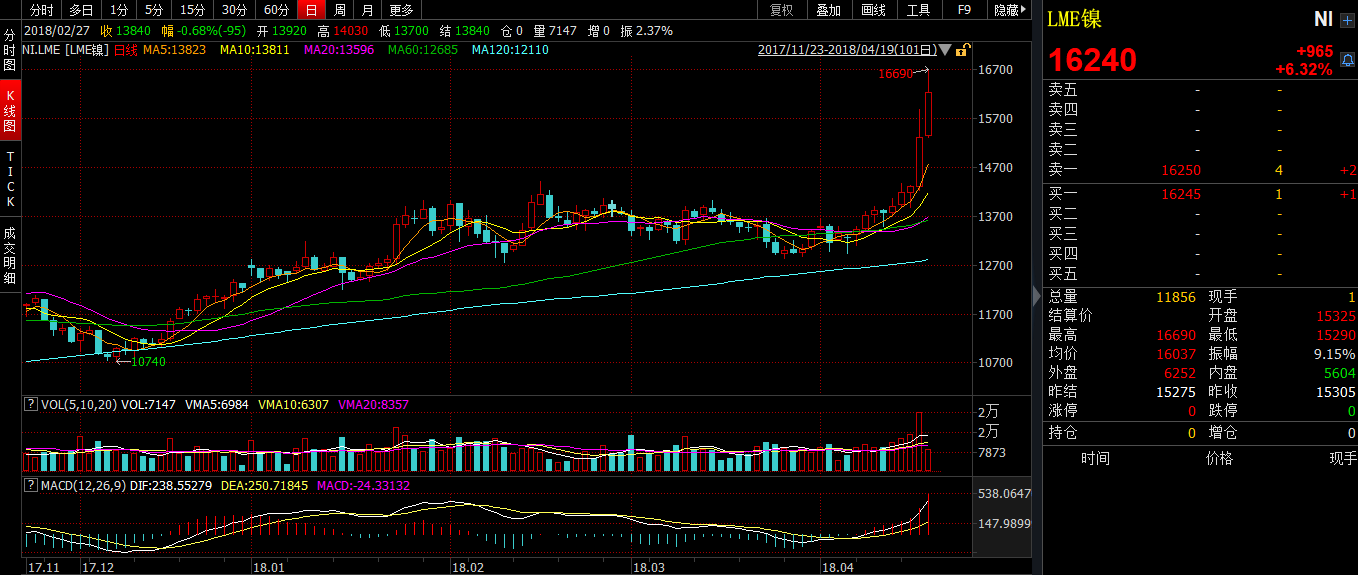Switch to the 分时 intraday tab
This screenshot has height=575, width=1358.
pos(41,10)
